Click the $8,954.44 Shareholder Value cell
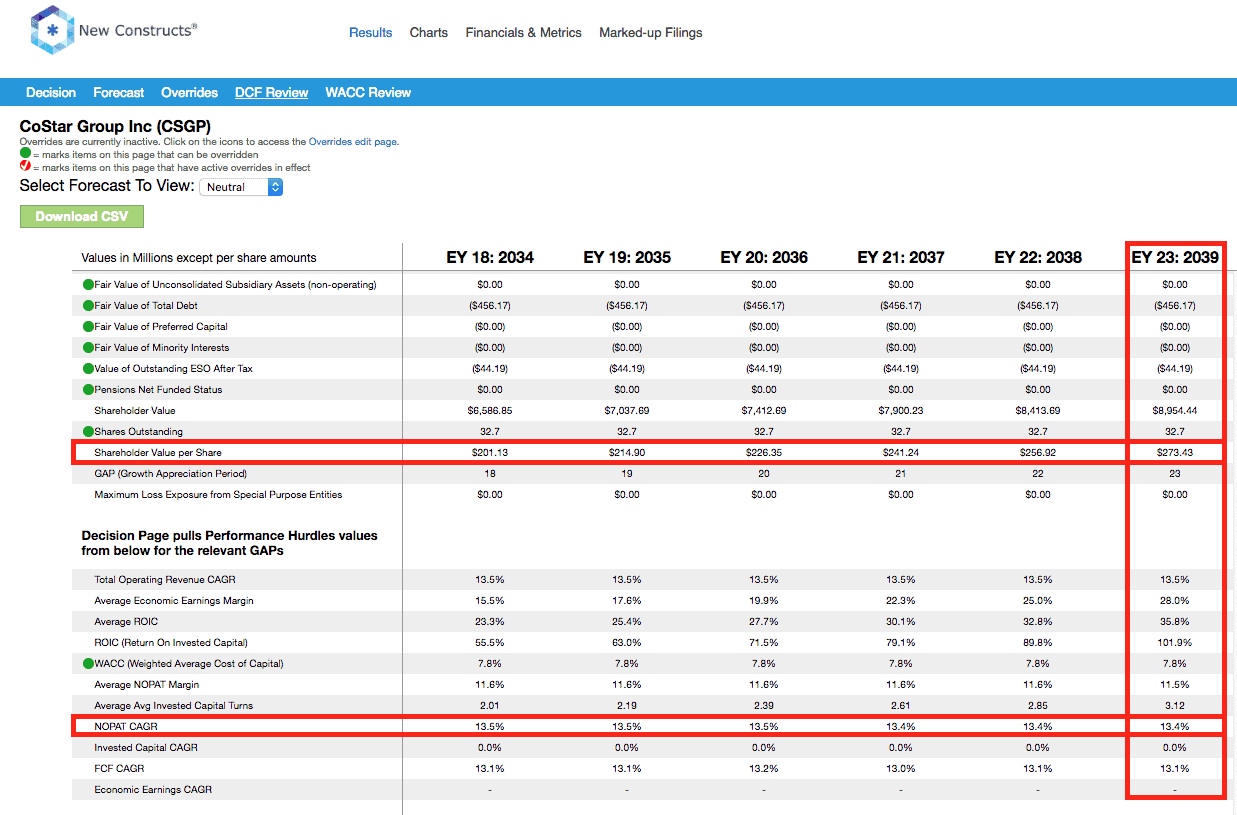 (1175, 411)
